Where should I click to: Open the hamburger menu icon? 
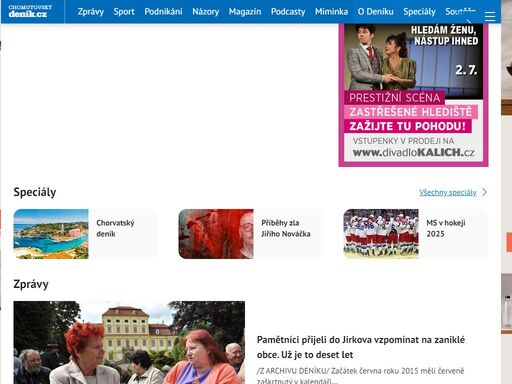point(490,16)
